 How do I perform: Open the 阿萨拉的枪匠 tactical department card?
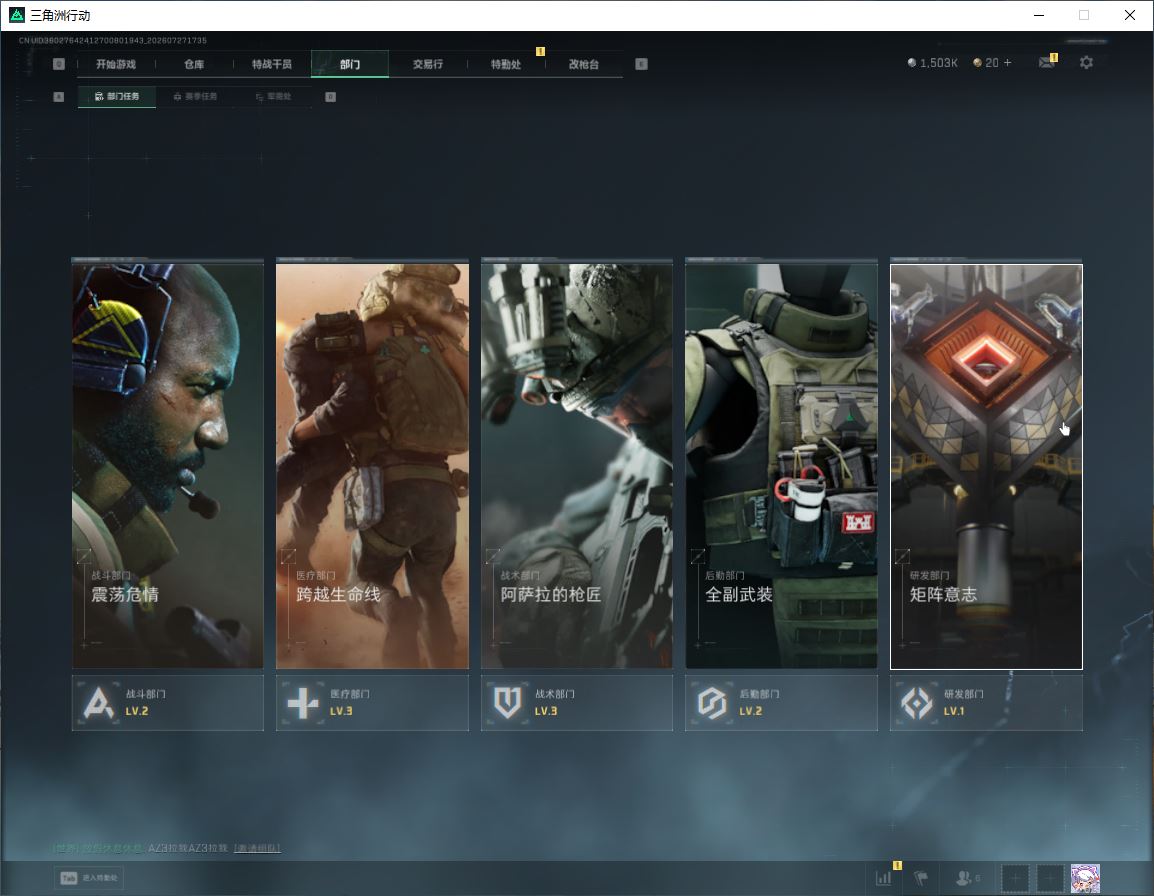pyautogui.click(x=577, y=466)
